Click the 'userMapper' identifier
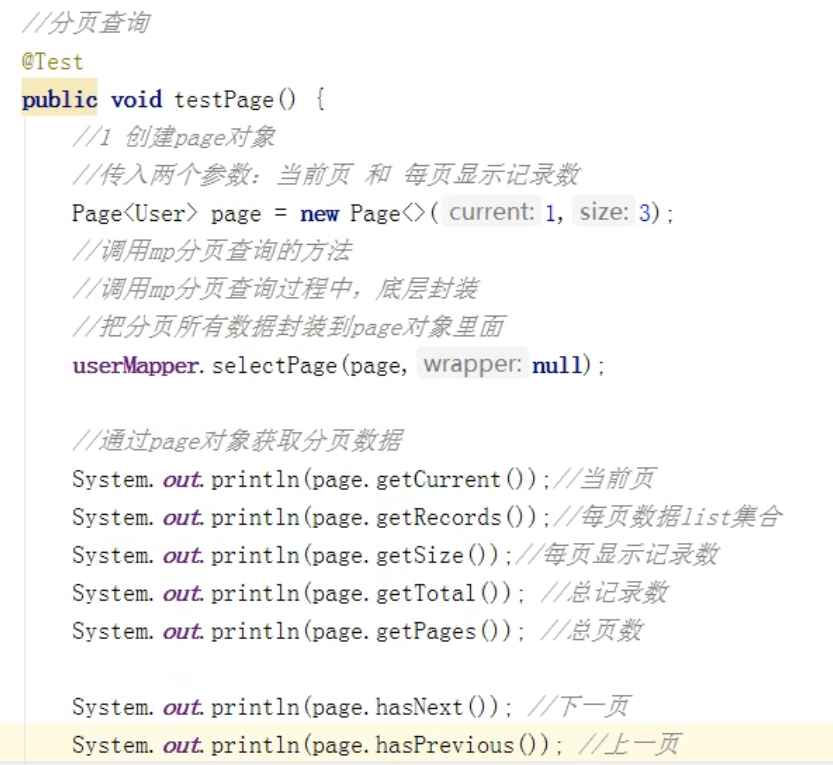The height and width of the screenshot is (765, 833). (136, 366)
